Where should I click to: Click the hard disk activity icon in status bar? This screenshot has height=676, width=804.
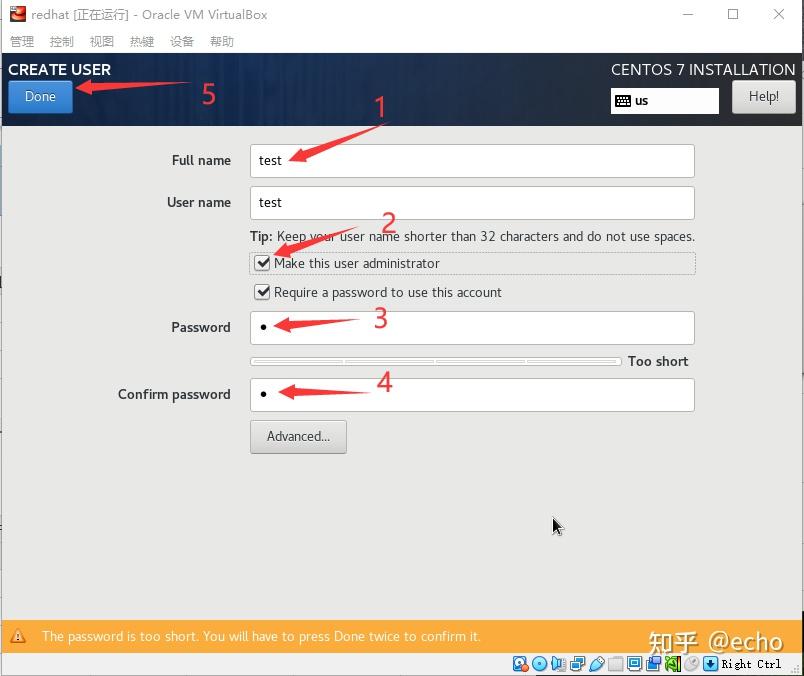[520, 663]
